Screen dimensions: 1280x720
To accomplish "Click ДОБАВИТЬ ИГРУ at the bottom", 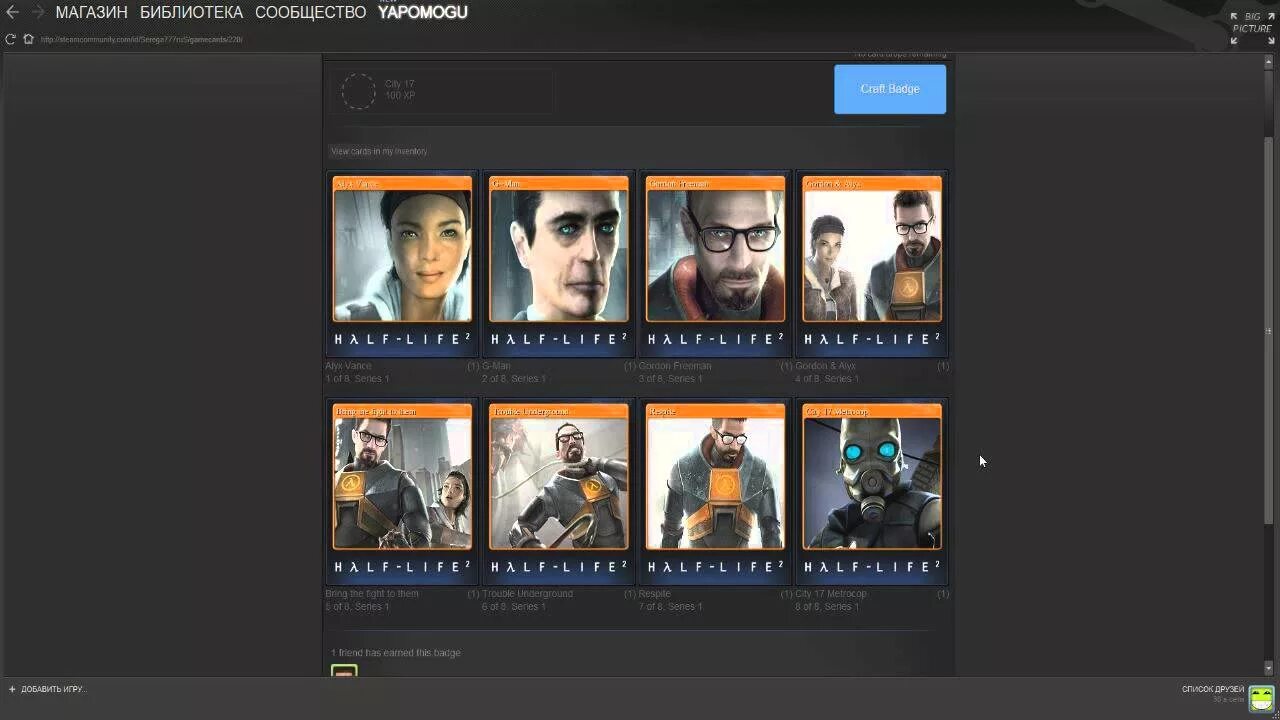I will click(x=54, y=689).
